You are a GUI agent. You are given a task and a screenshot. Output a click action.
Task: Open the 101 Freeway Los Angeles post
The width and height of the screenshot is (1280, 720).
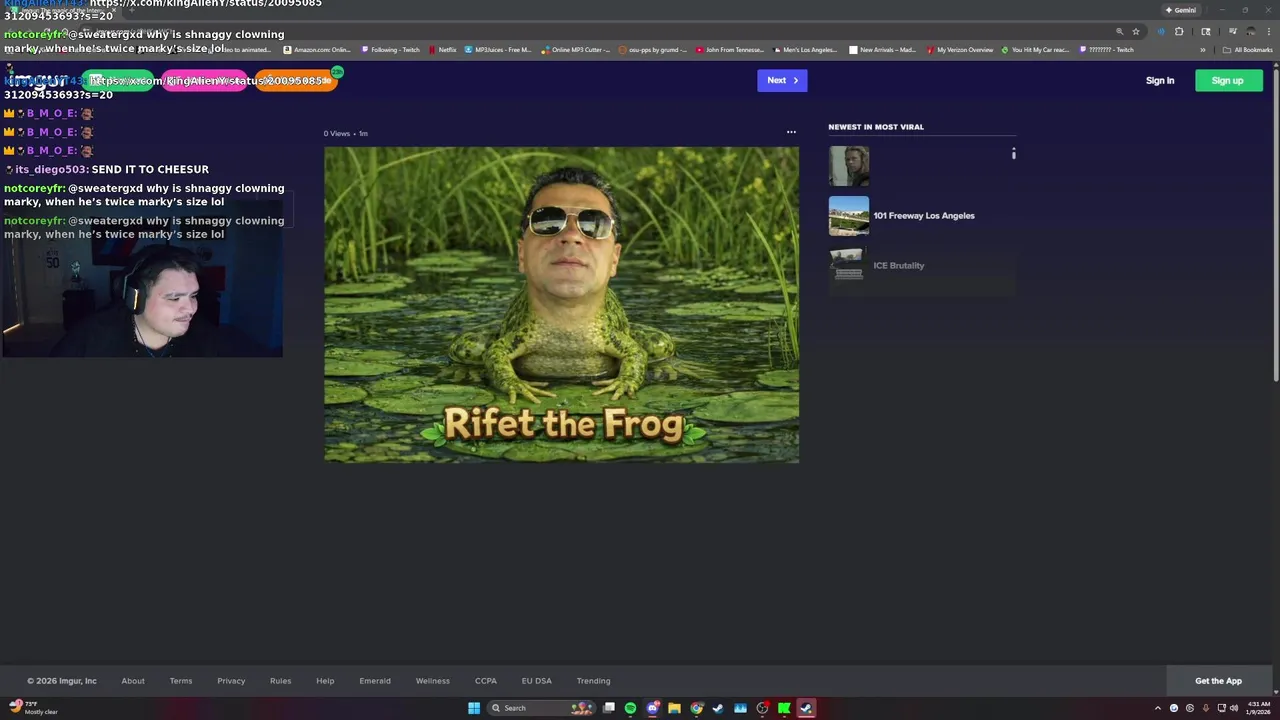click(923, 215)
